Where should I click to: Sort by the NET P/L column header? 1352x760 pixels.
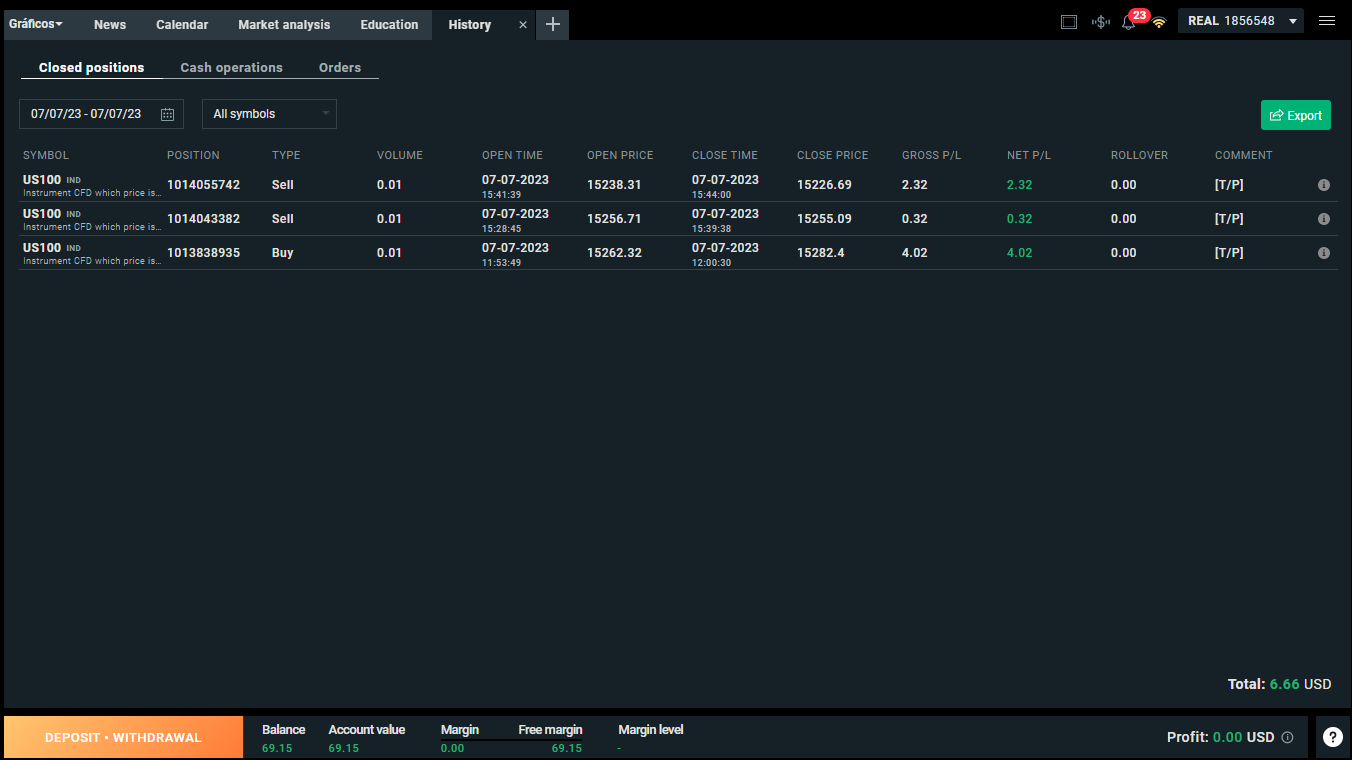pos(1029,155)
